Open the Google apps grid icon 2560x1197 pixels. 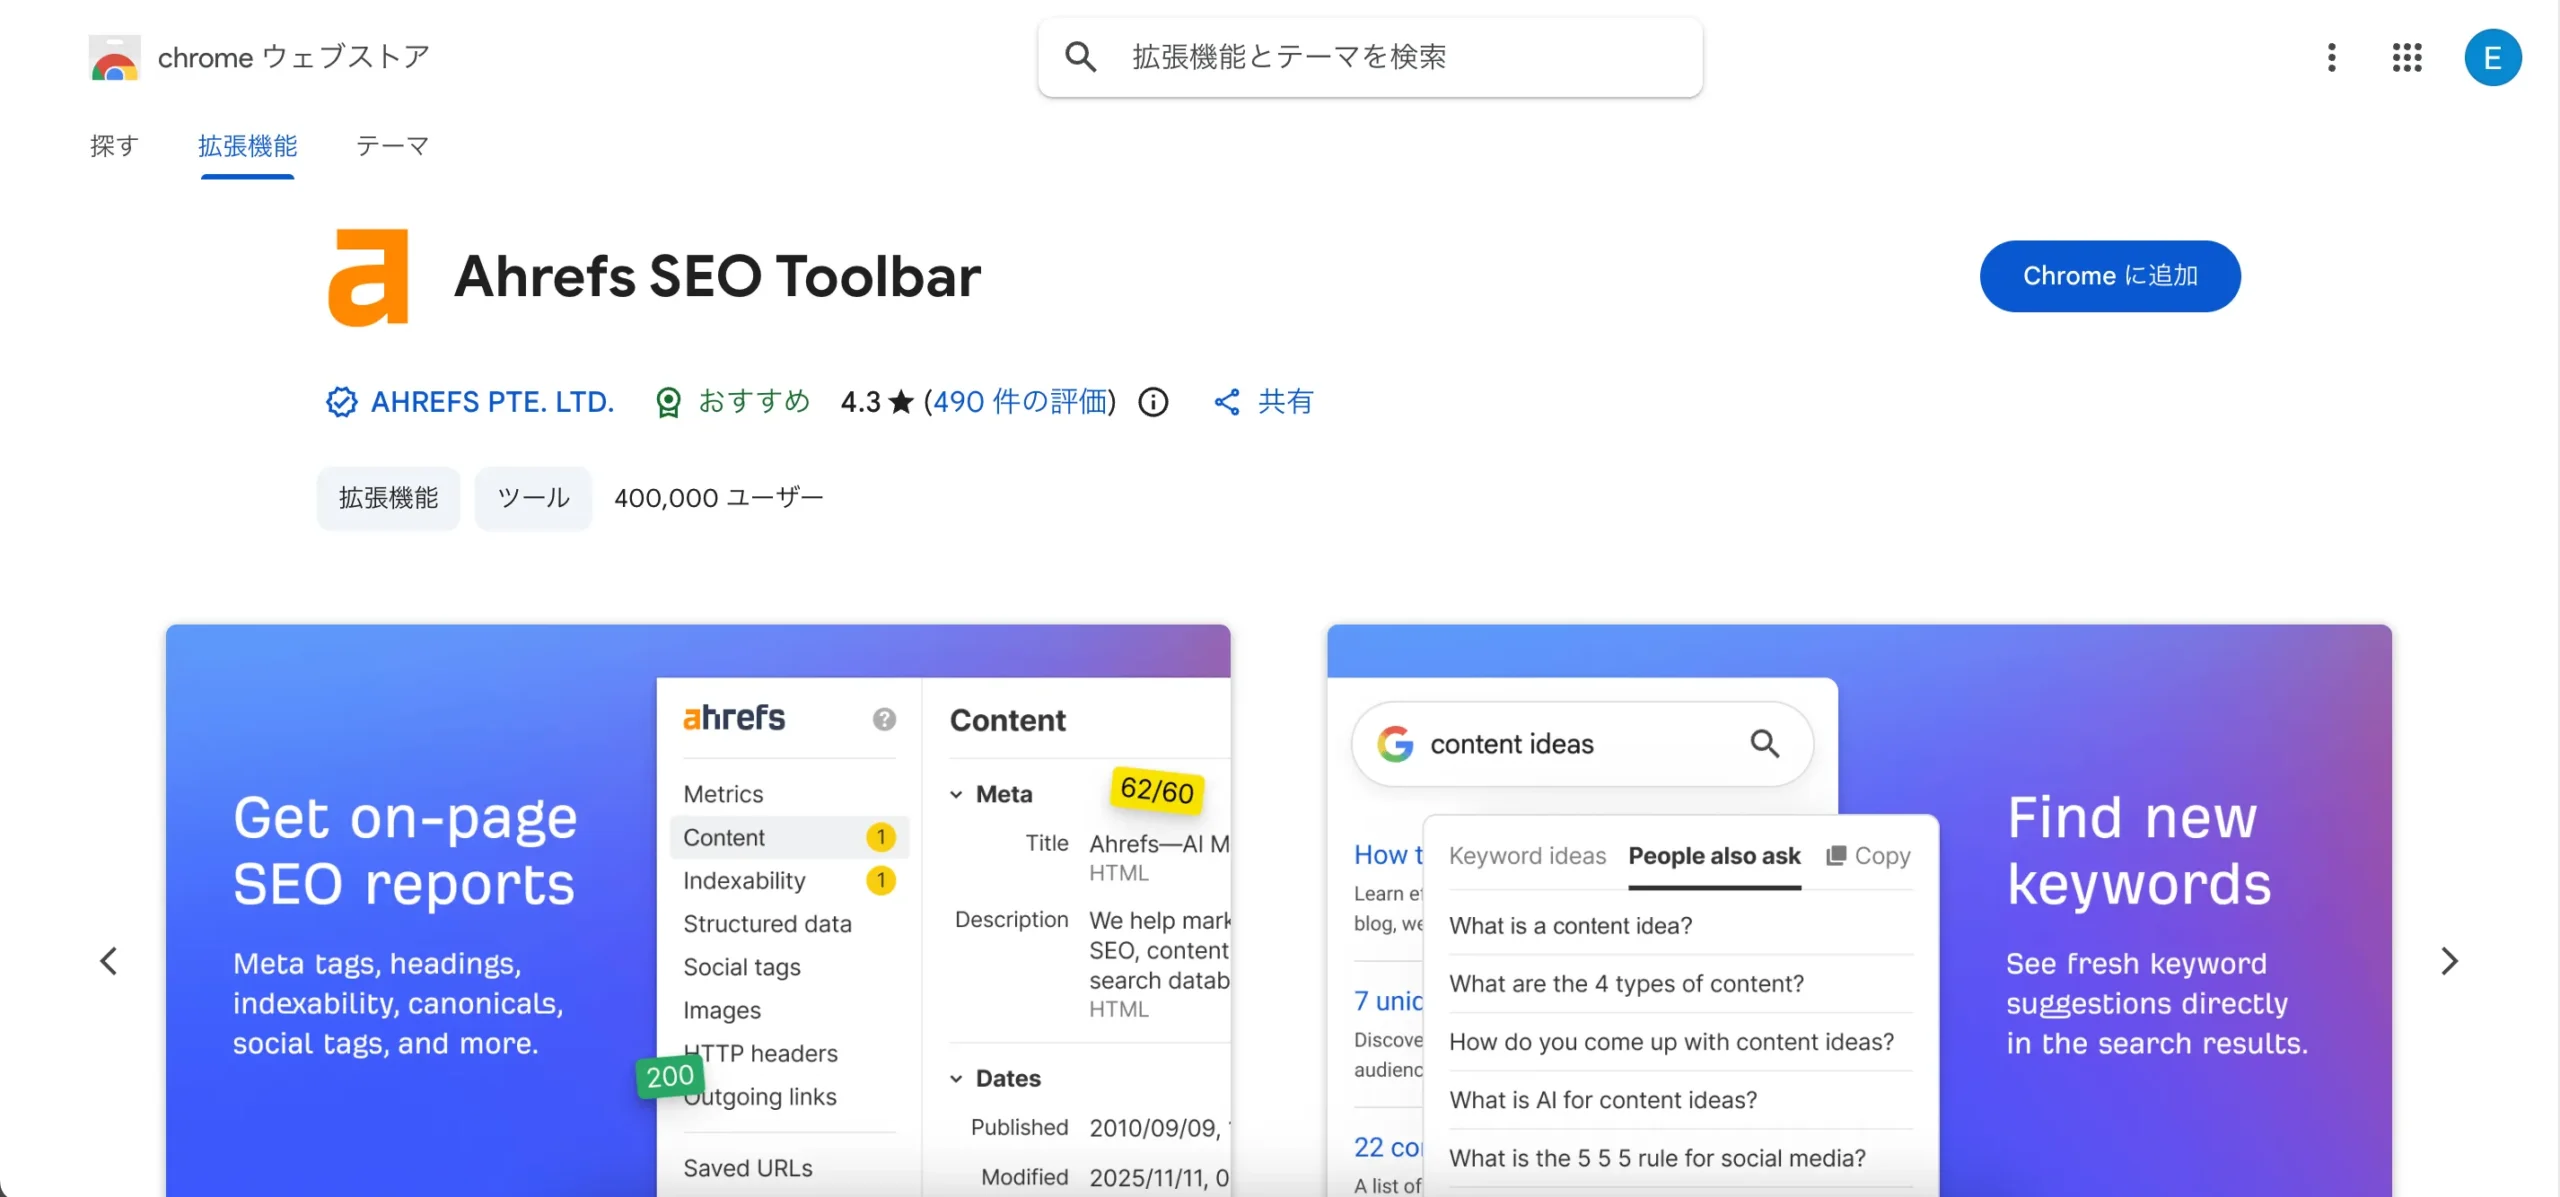[2407, 57]
